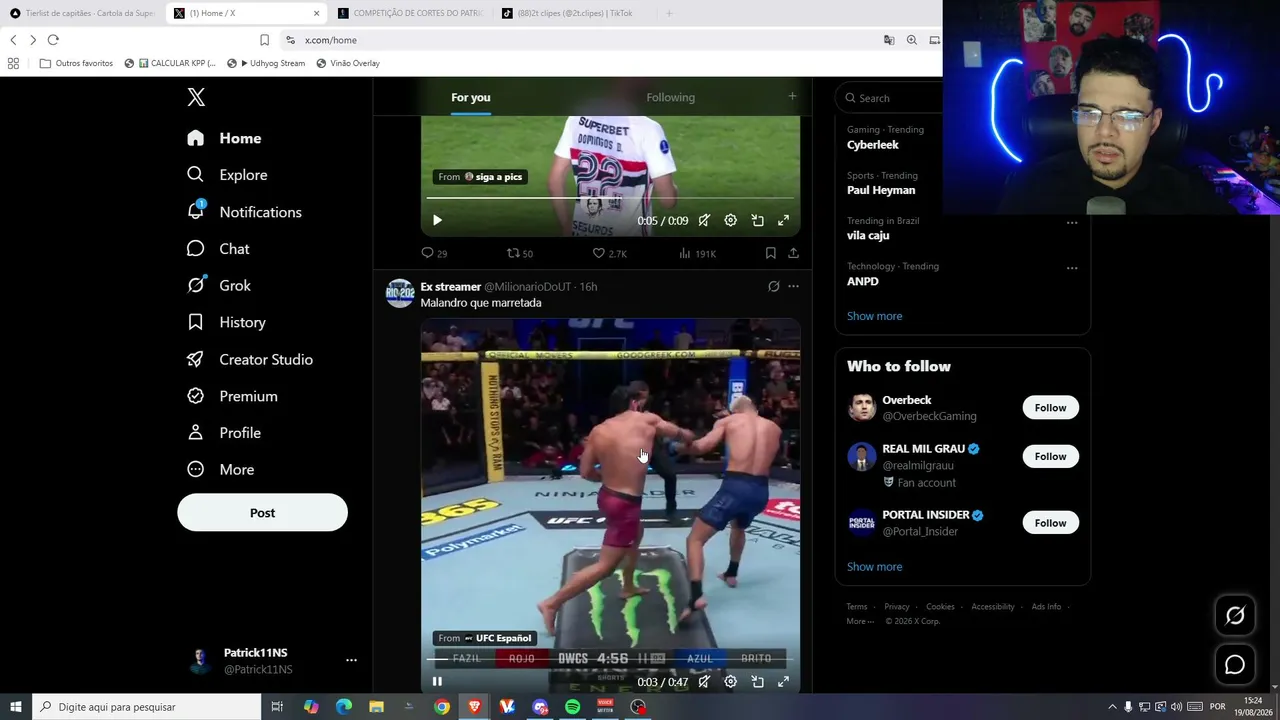1280x720 pixels.
Task: Open Windows Start menu
Action: pos(16,707)
